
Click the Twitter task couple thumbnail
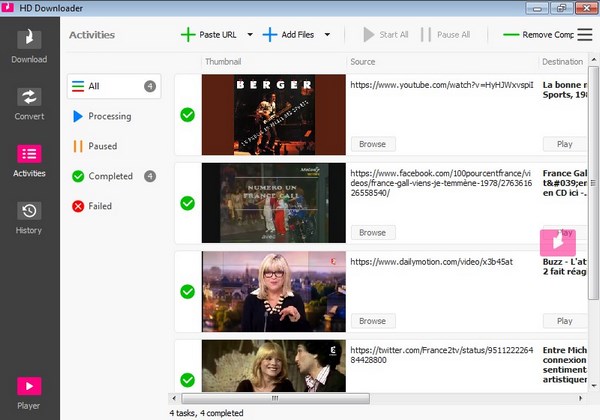coord(274,366)
